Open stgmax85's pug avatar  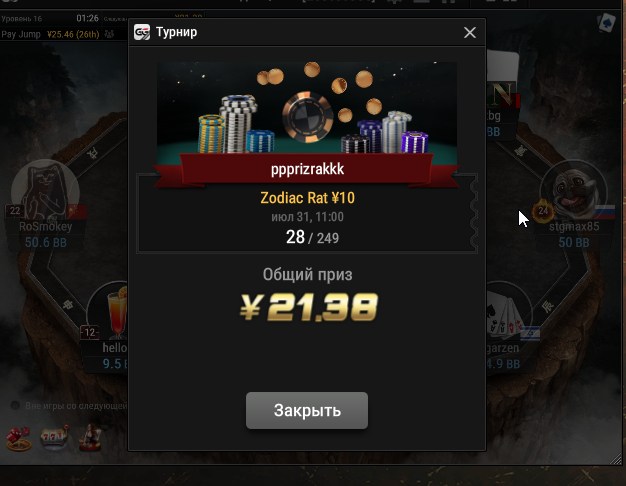[x=573, y=193]
